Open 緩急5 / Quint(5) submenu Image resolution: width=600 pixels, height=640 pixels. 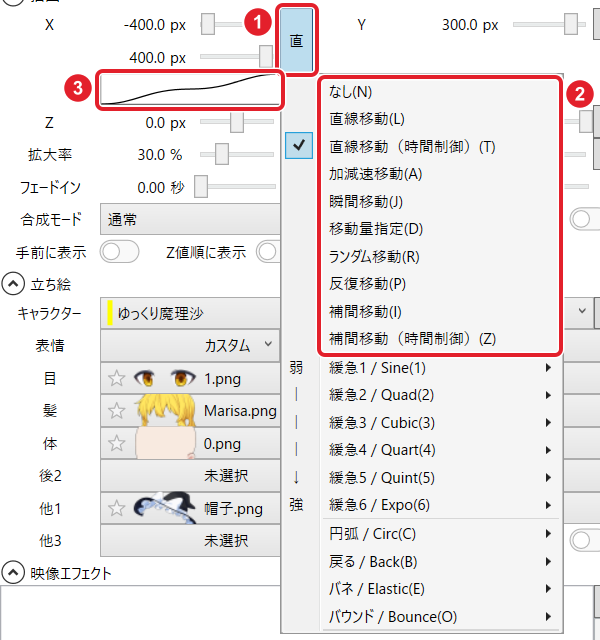click(x=440, y=478)
